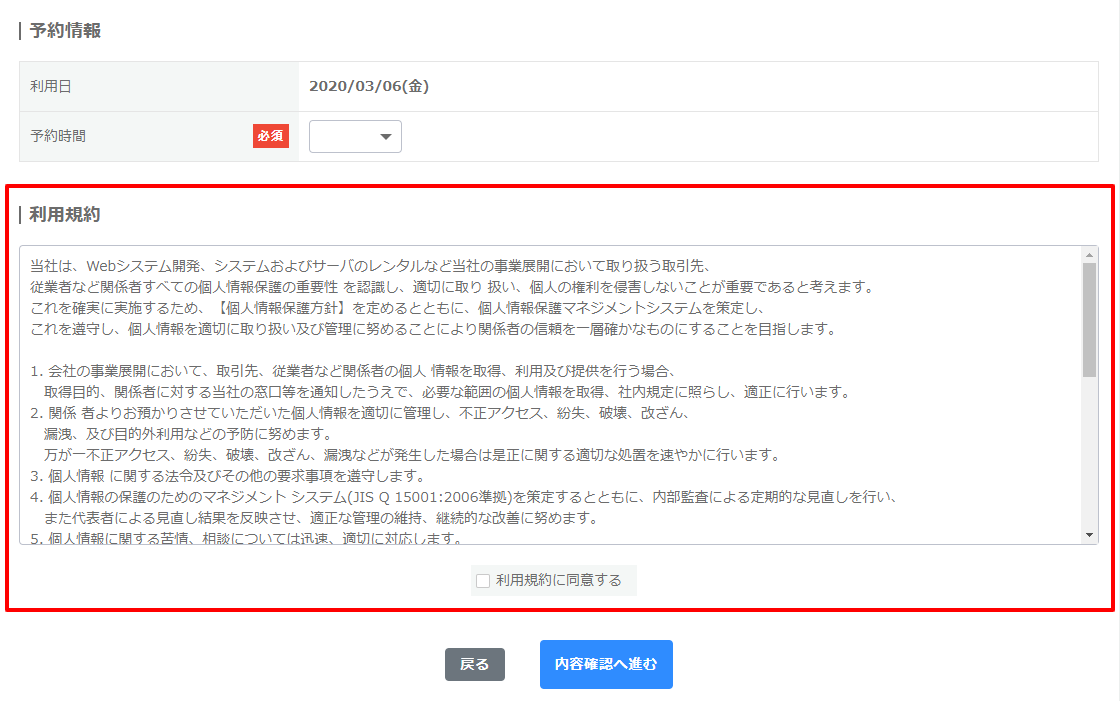The width and height of the screenshot is (1120, 701).
Task: Click the 予約時間 row label
Action: coord(58,136)
